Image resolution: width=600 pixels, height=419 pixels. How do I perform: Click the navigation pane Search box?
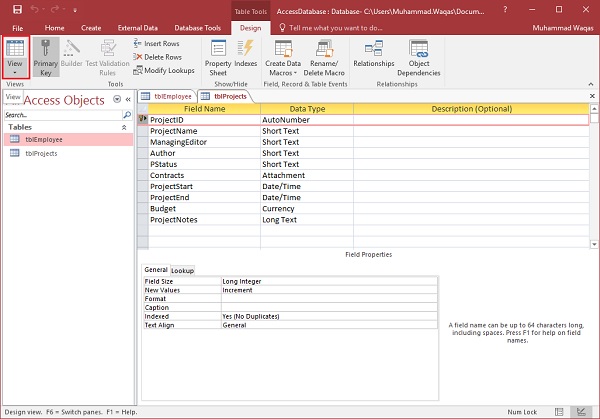click(x=62, y=115)
